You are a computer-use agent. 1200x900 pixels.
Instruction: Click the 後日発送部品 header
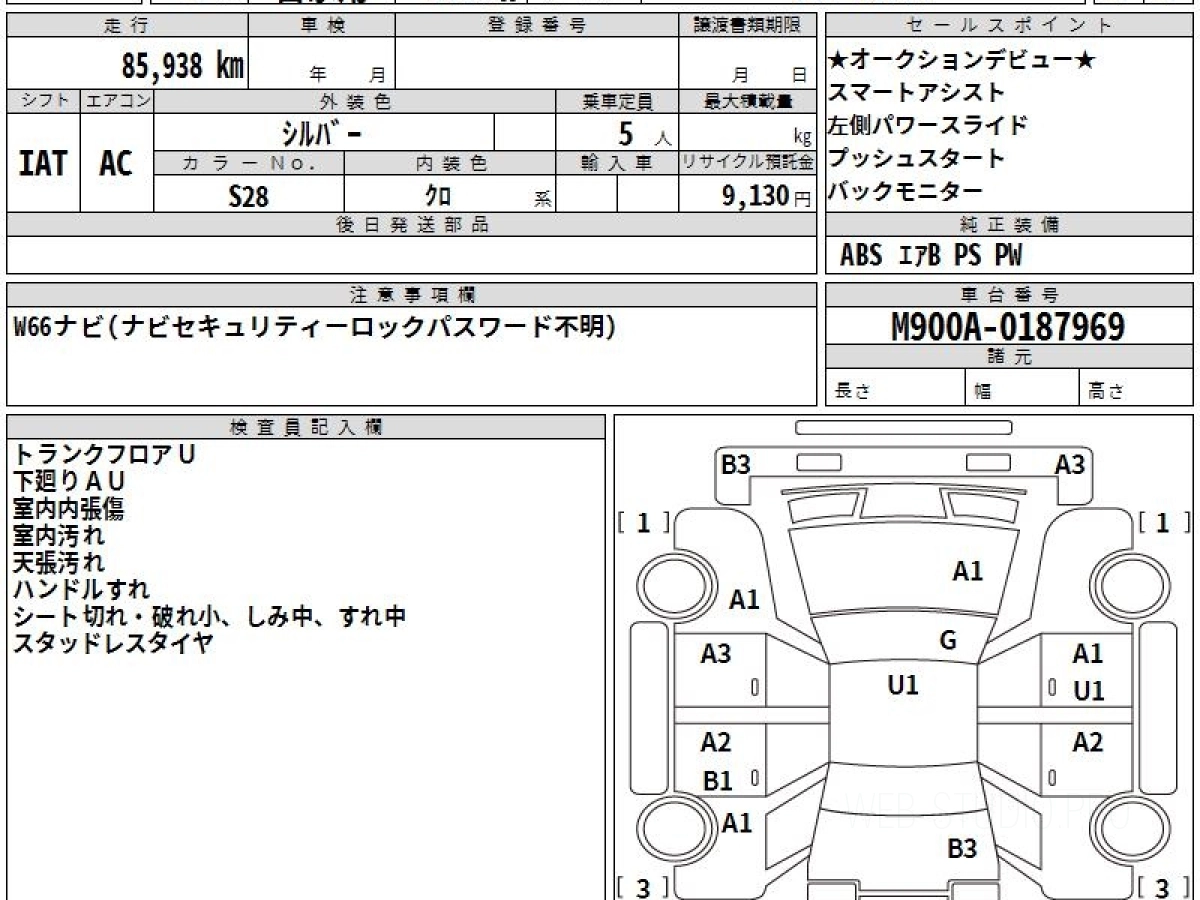411,225
